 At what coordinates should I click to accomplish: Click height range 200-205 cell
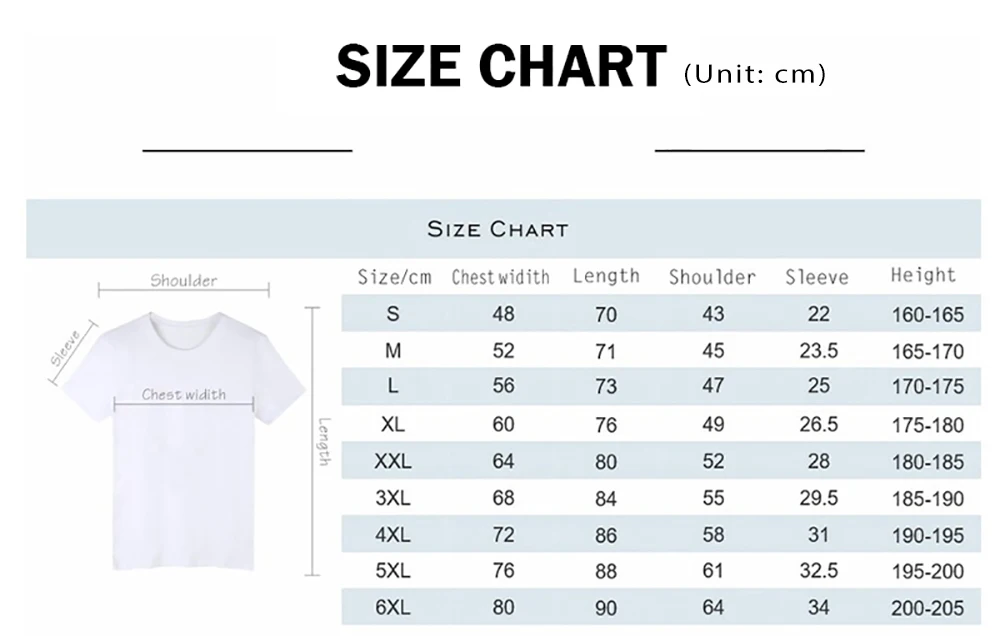click(x=927, y=608)
